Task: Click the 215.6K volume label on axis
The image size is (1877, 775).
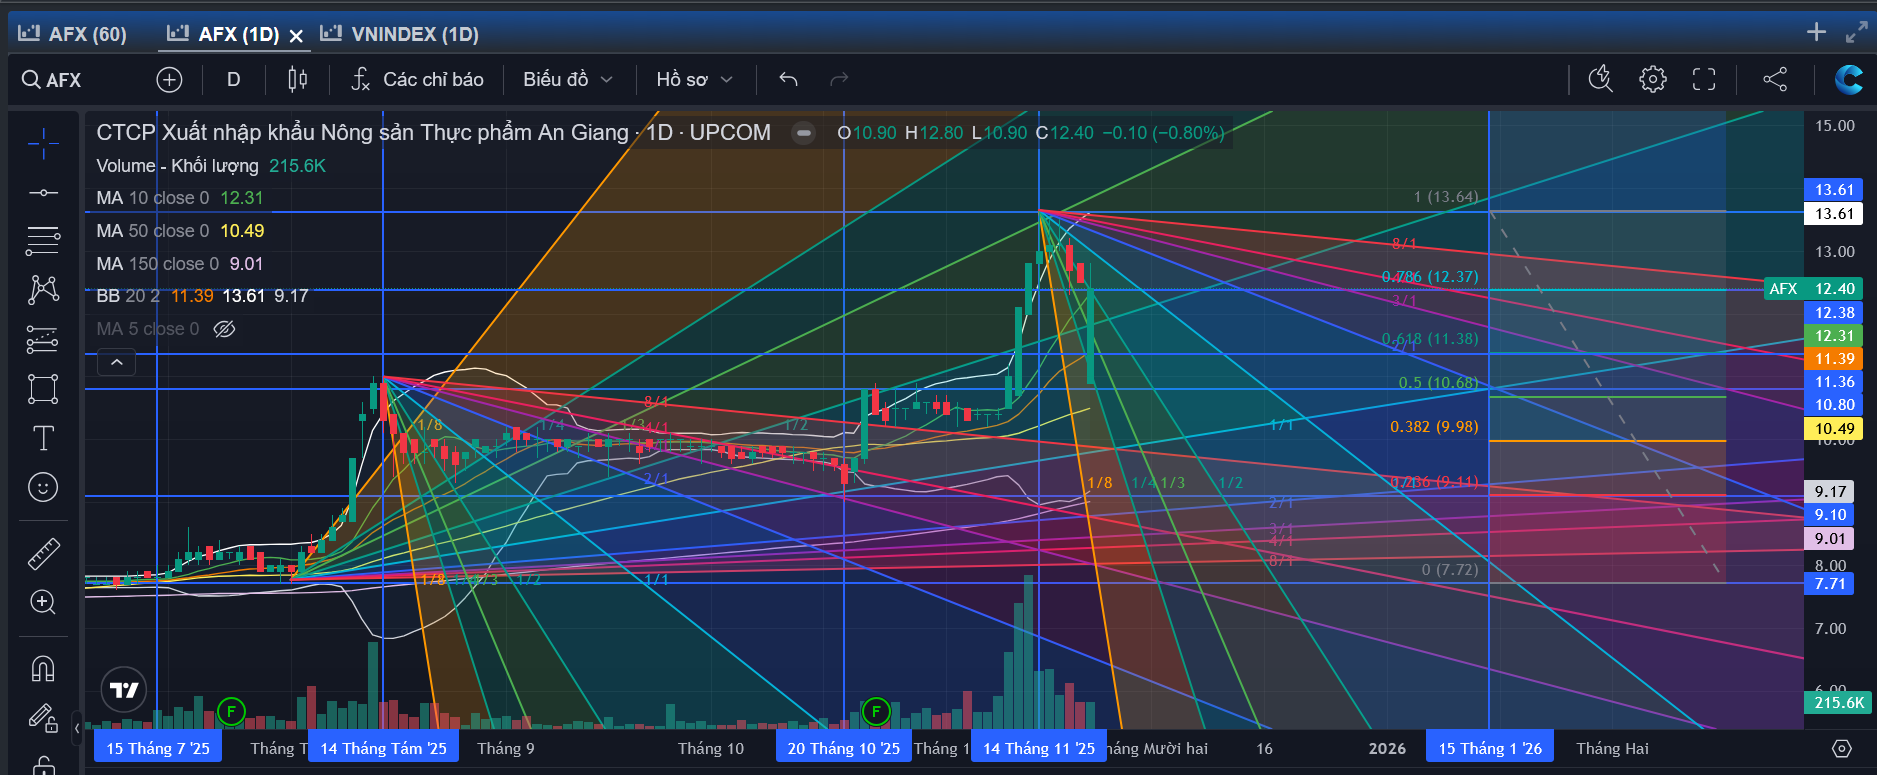Action: (1839, 703)
